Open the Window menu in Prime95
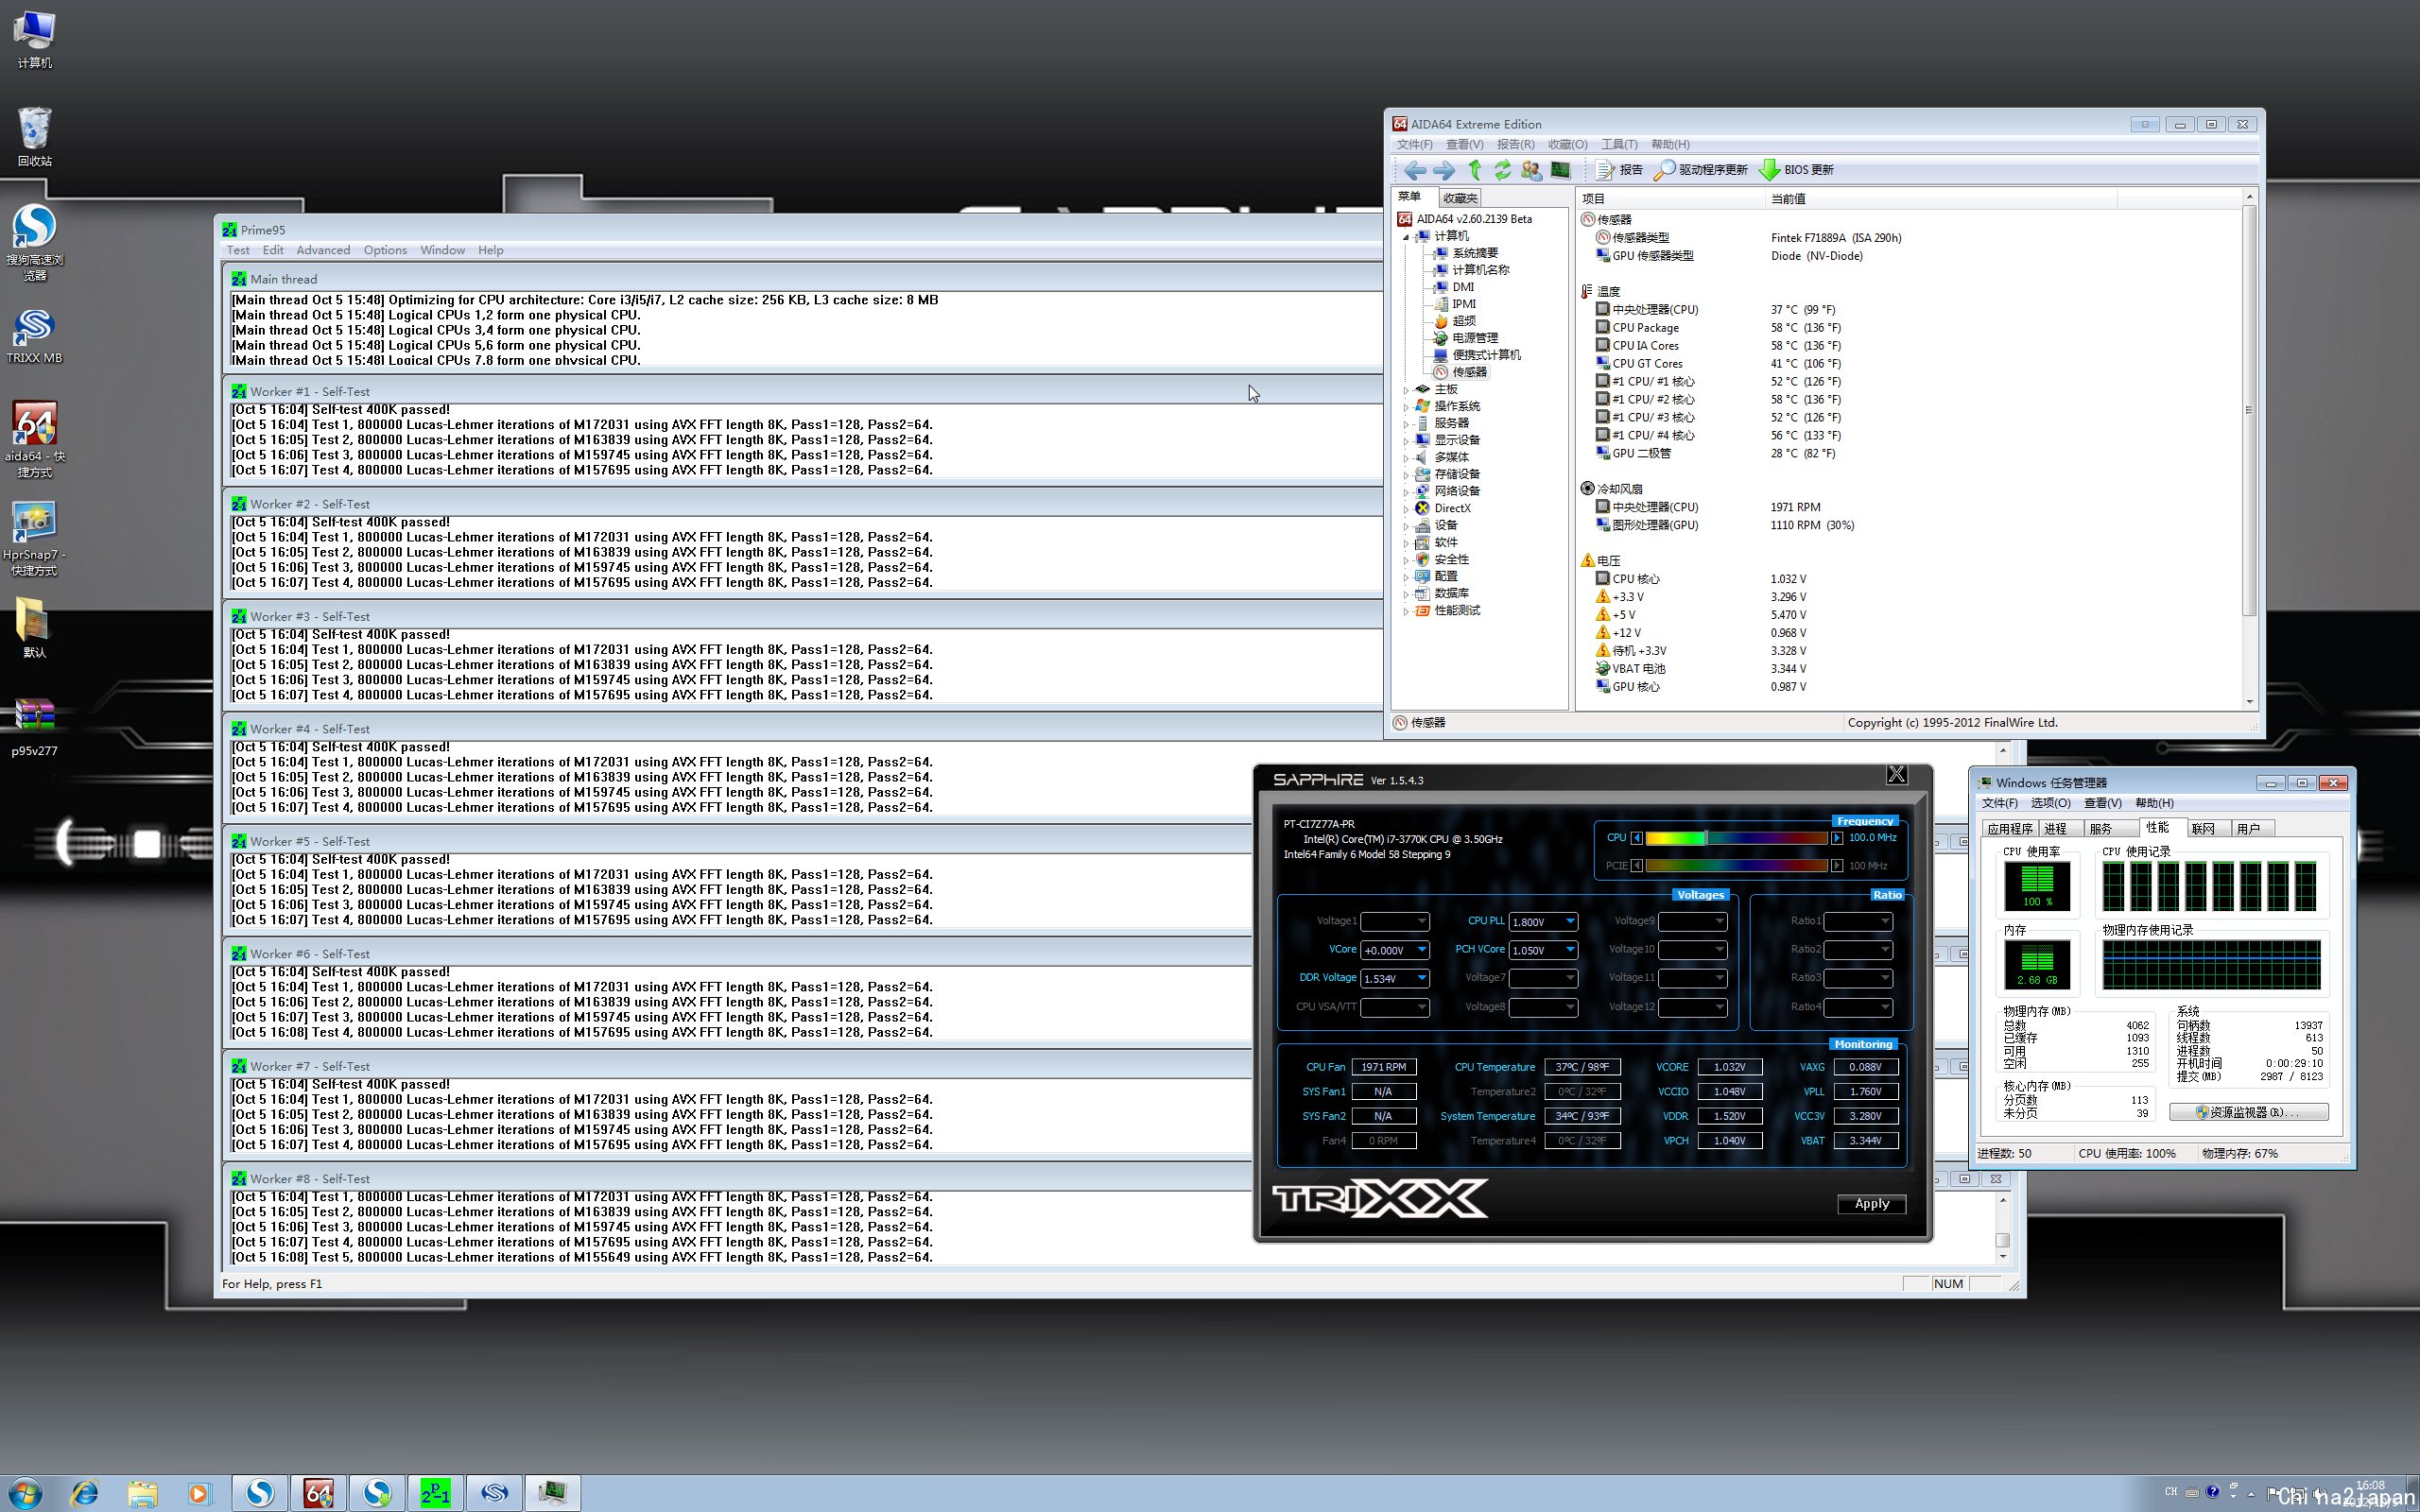 click(442, 251)
